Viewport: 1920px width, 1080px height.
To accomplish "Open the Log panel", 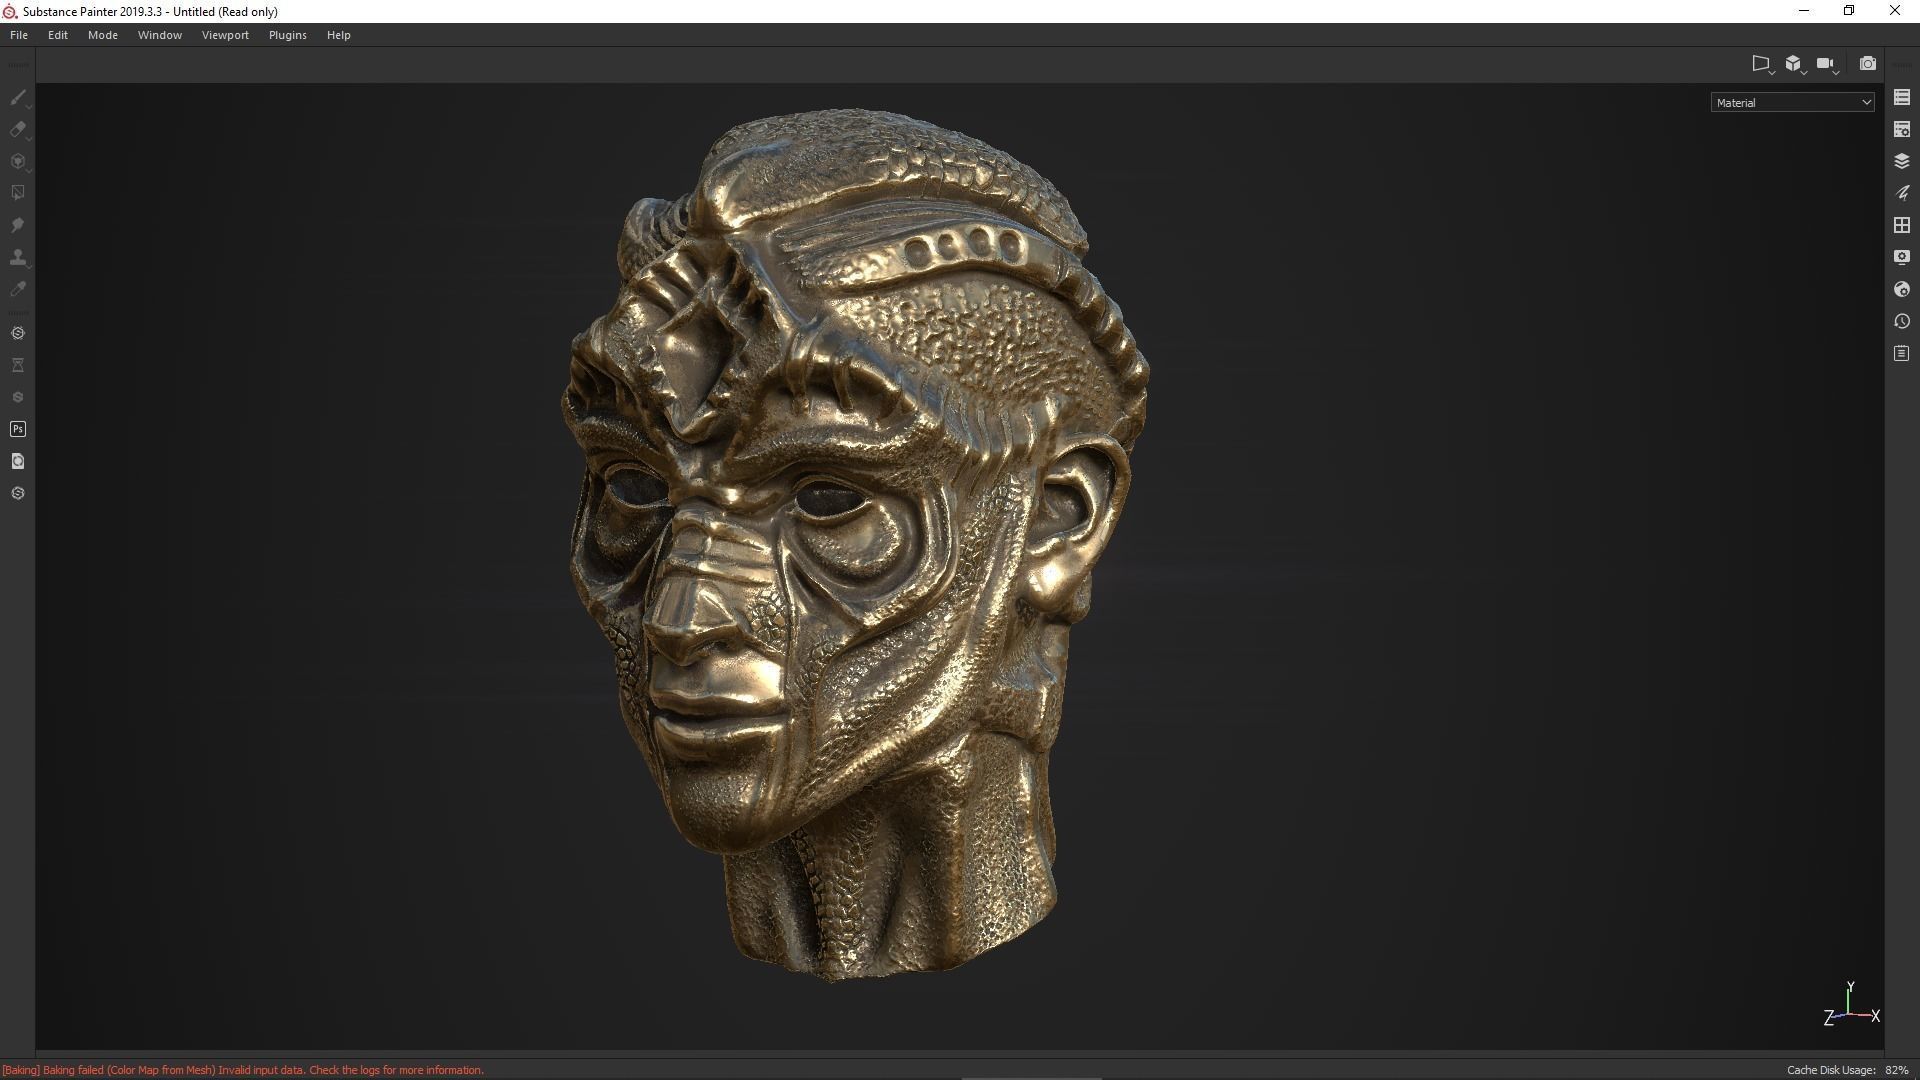I will tap(1902, 353).
